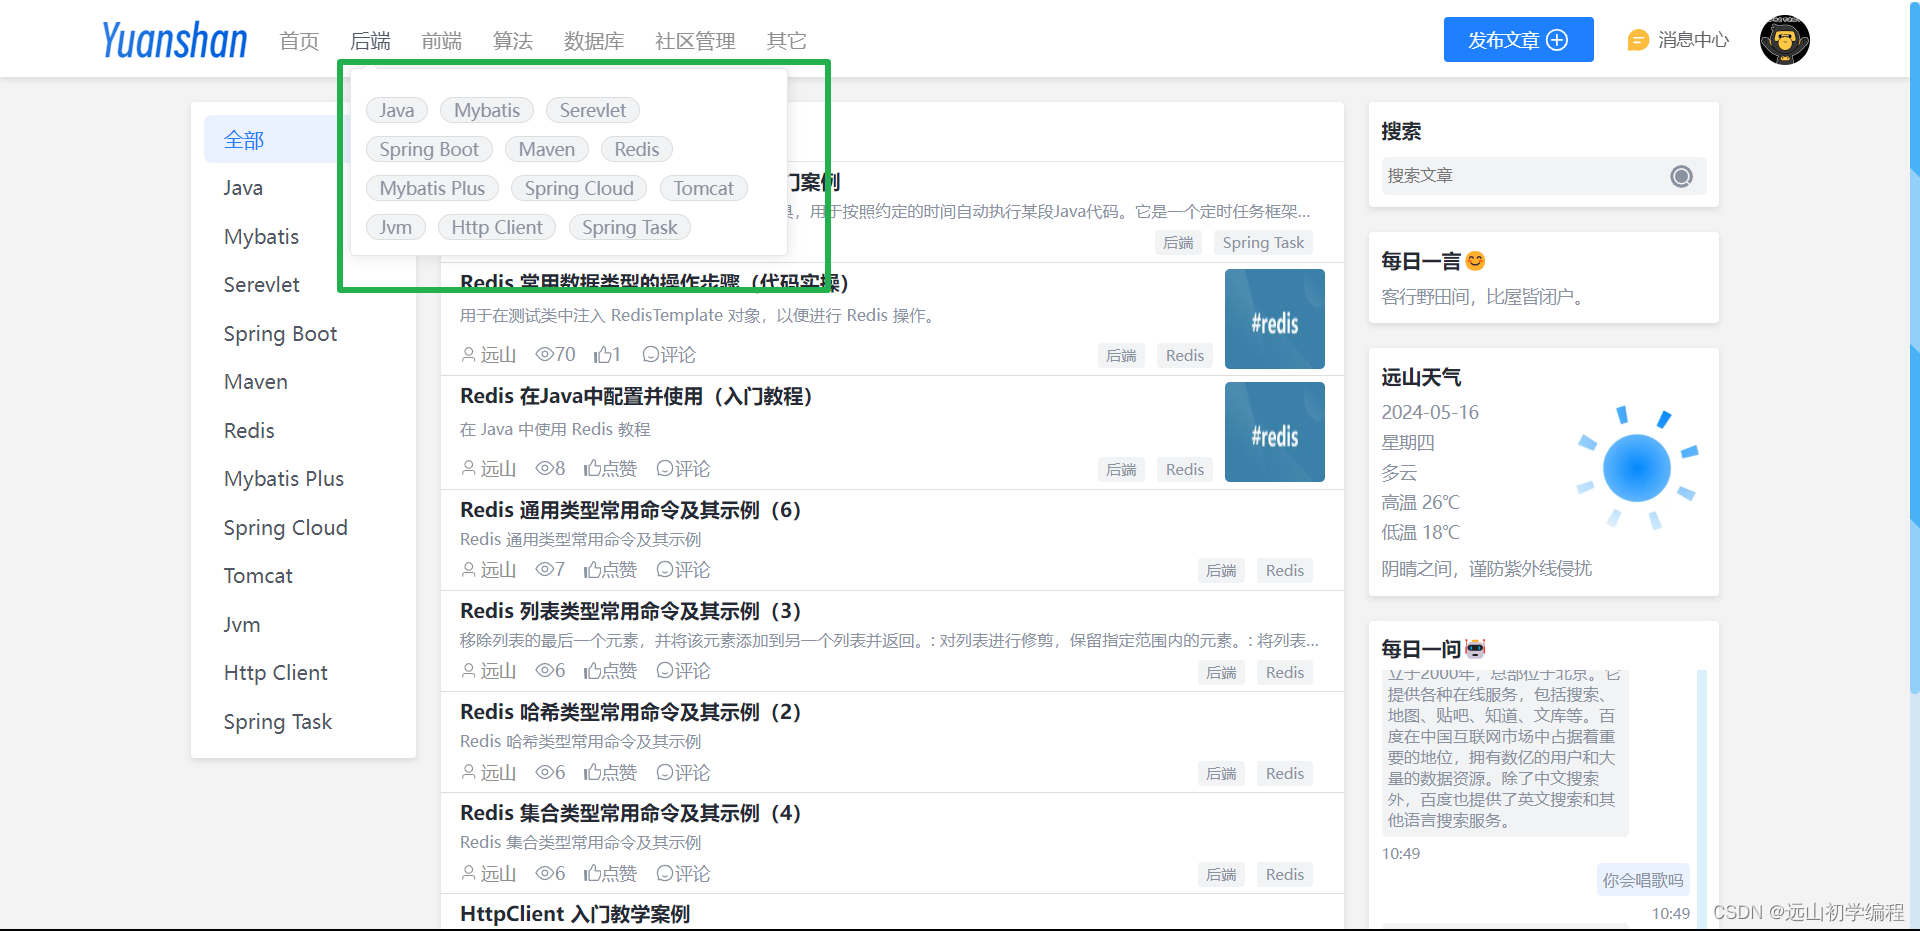
Task: Open the 前端 navigation menu
Action: click(441, 41)
